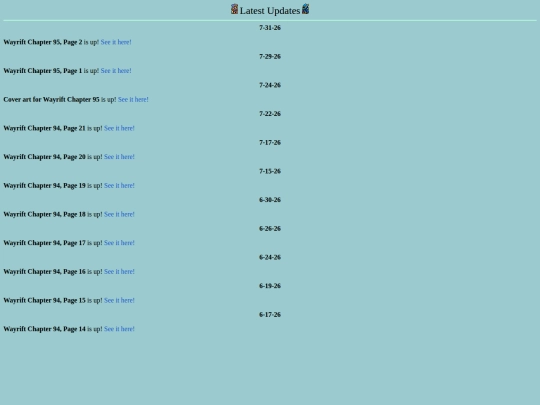Click the text Wayrift Chapter 94, Page 15
This screenshot has width=540, height=405.
[44, 300]
